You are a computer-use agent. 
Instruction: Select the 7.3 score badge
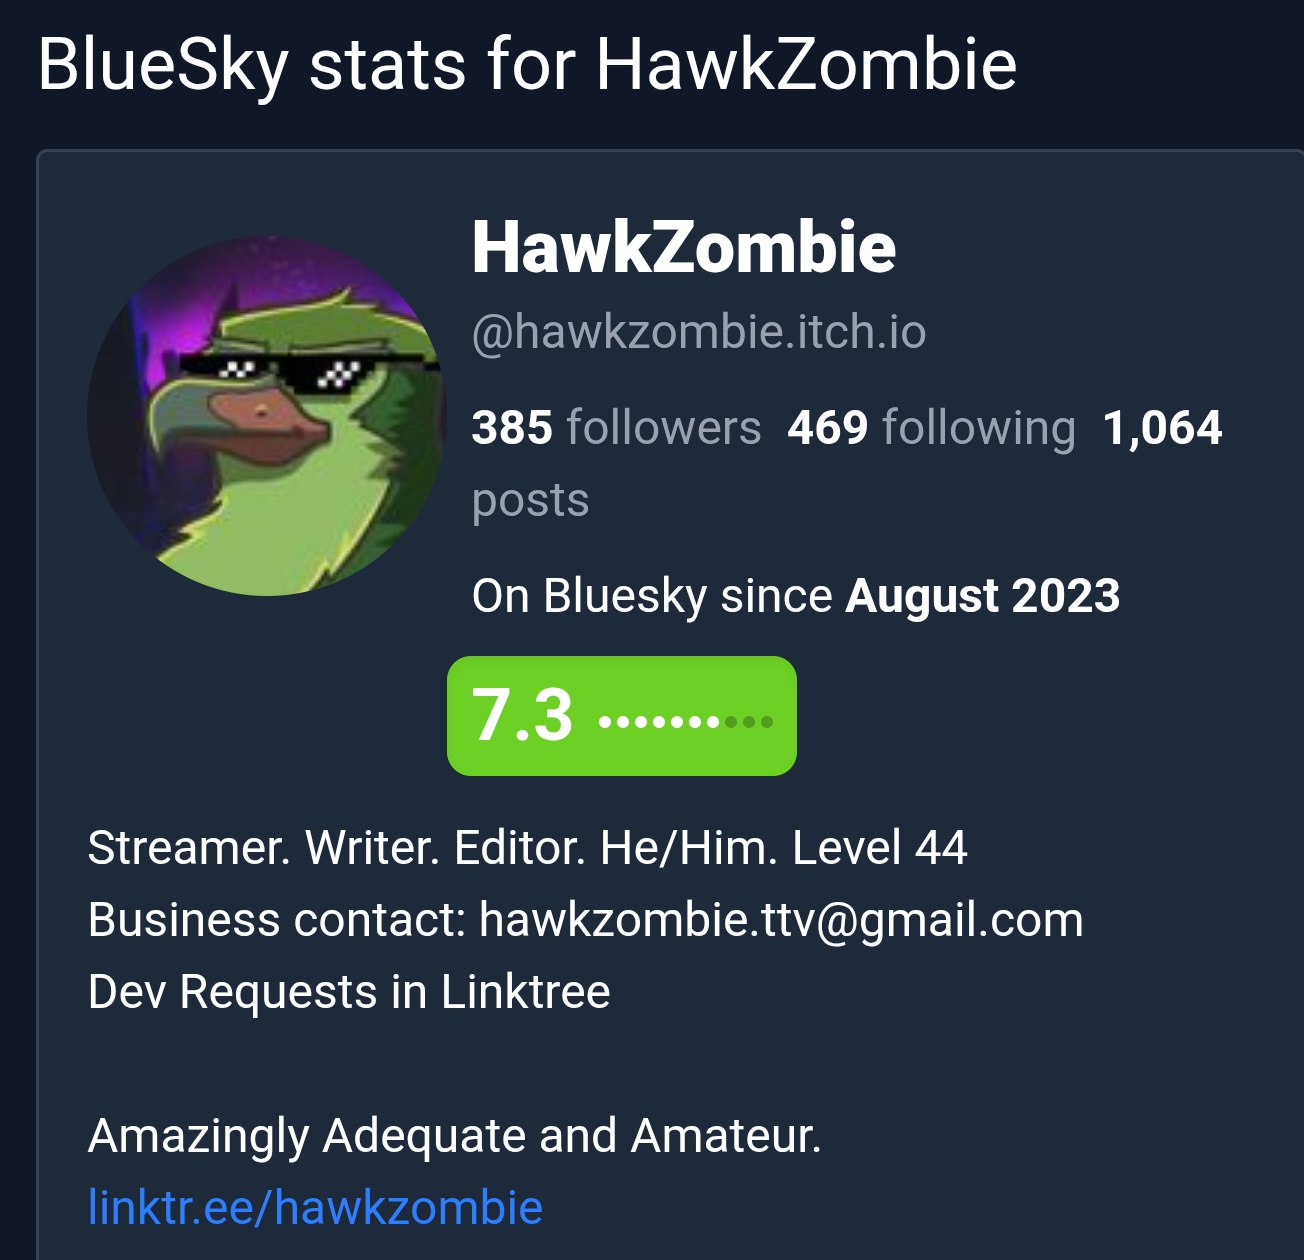tap(621, 716)
